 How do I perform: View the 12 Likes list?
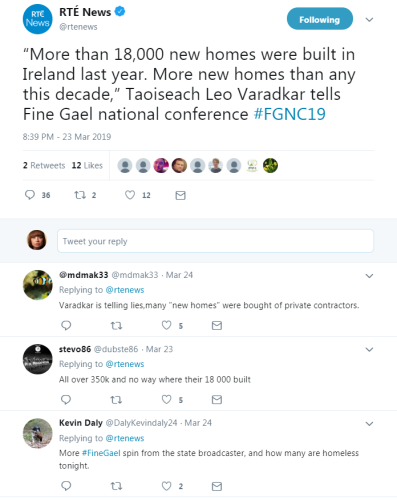87,165
